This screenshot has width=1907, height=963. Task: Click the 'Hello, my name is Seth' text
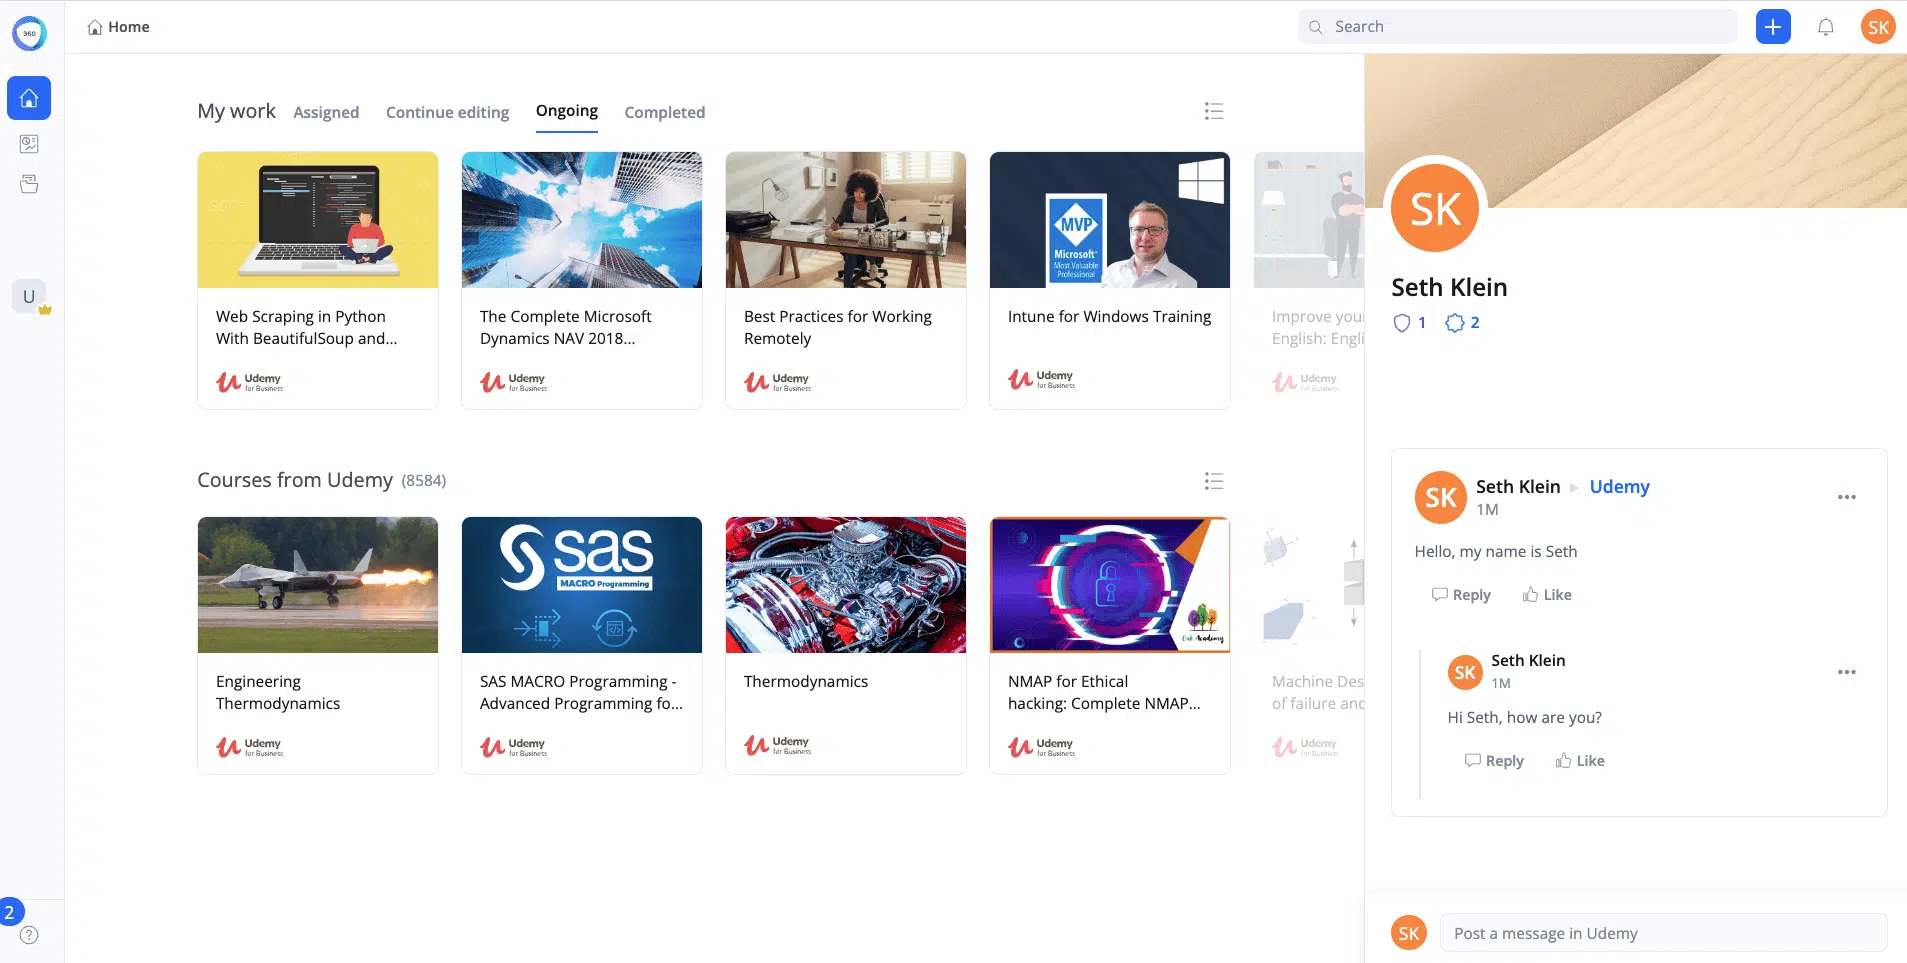[x=1496, y=551]
